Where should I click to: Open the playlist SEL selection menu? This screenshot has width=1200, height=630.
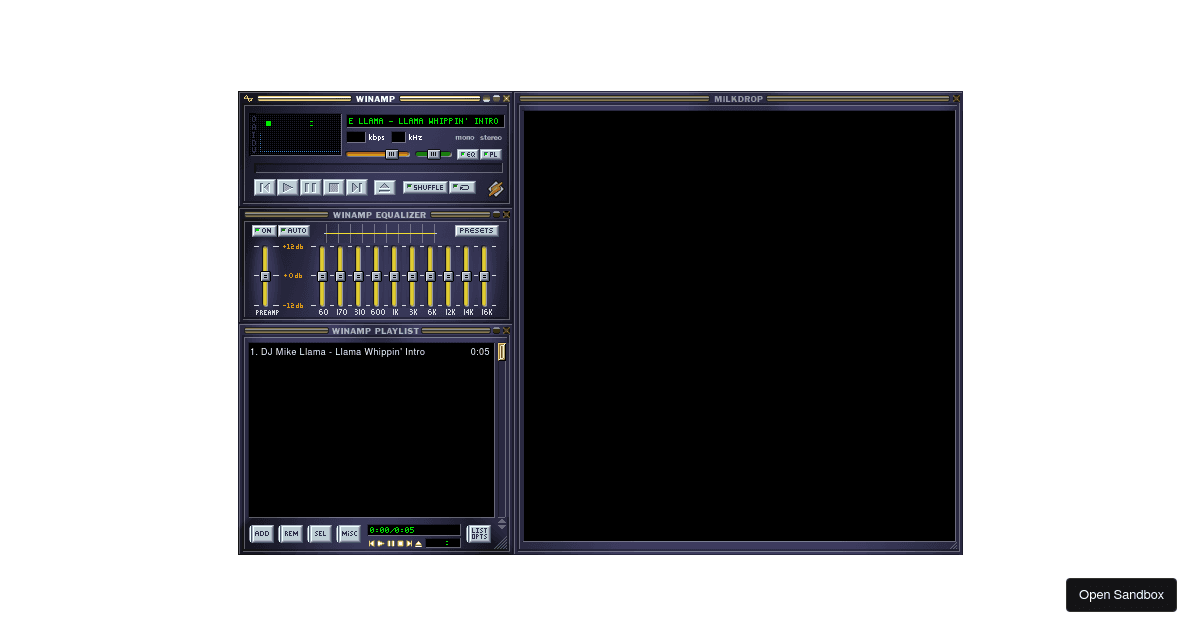click(x=319, y=534)
